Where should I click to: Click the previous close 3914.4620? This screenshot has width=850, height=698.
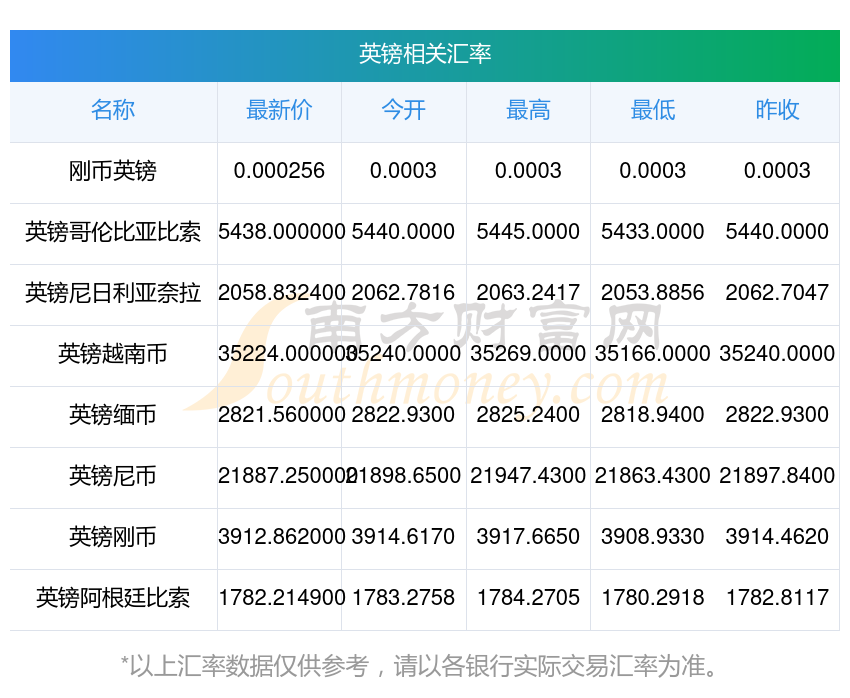click(777, 537)
